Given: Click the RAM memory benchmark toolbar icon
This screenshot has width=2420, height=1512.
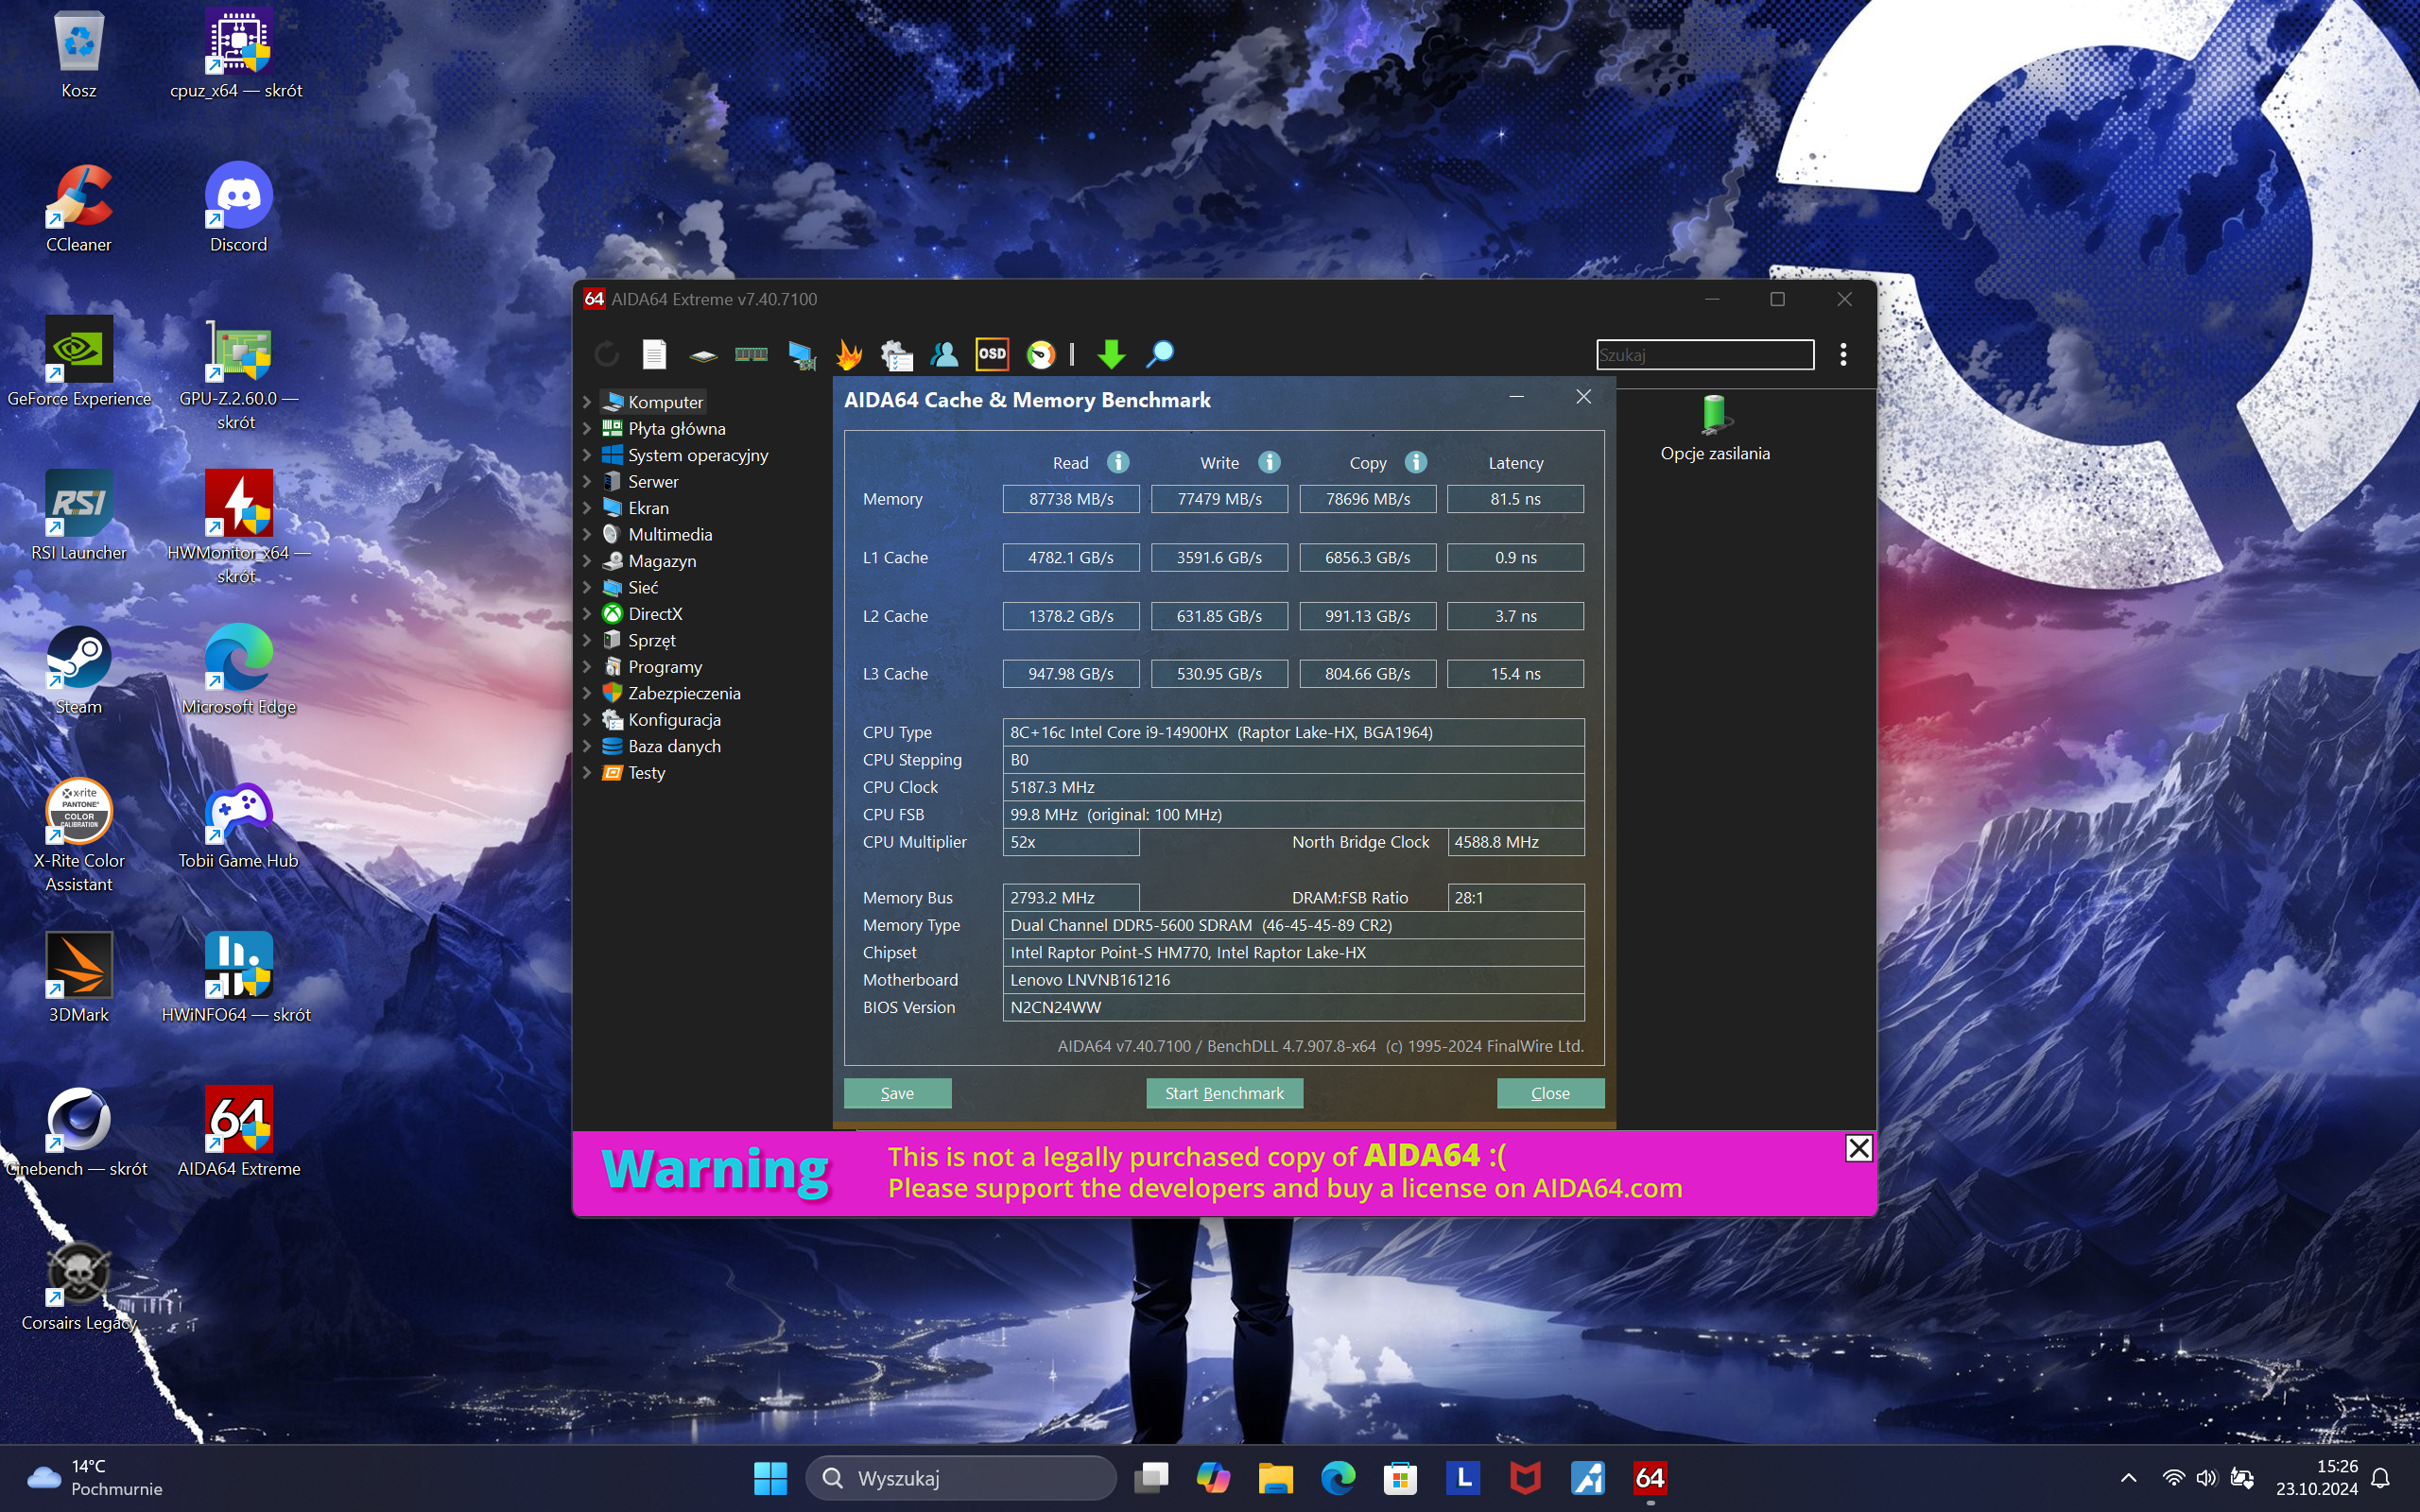Looking at the screenshot, I should click(x=751, y=354).
